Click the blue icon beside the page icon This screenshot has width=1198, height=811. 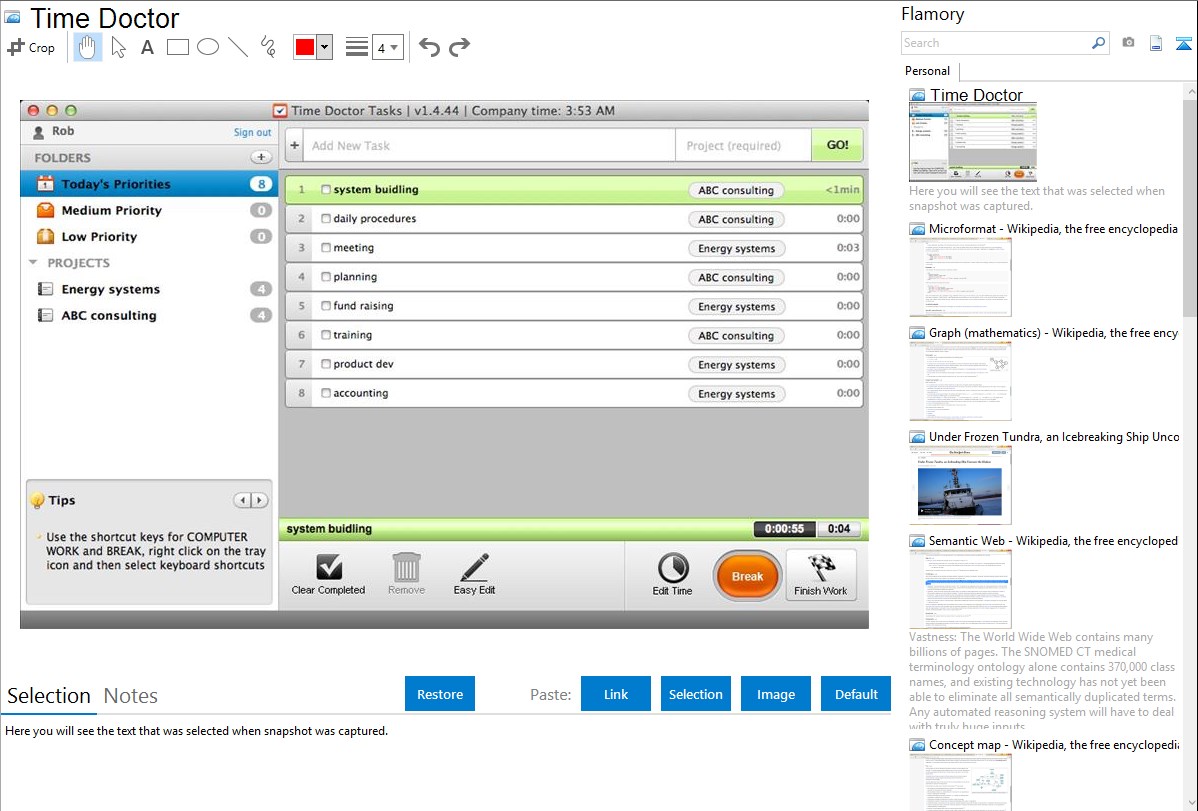[x=1183, y=43]
